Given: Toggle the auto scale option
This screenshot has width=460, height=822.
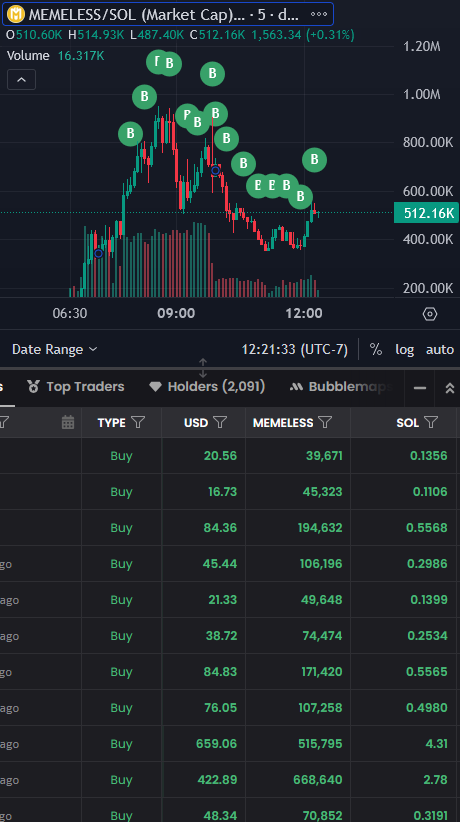Looking at the screenshot, I should pyautogui.click(x=440, y=349).
